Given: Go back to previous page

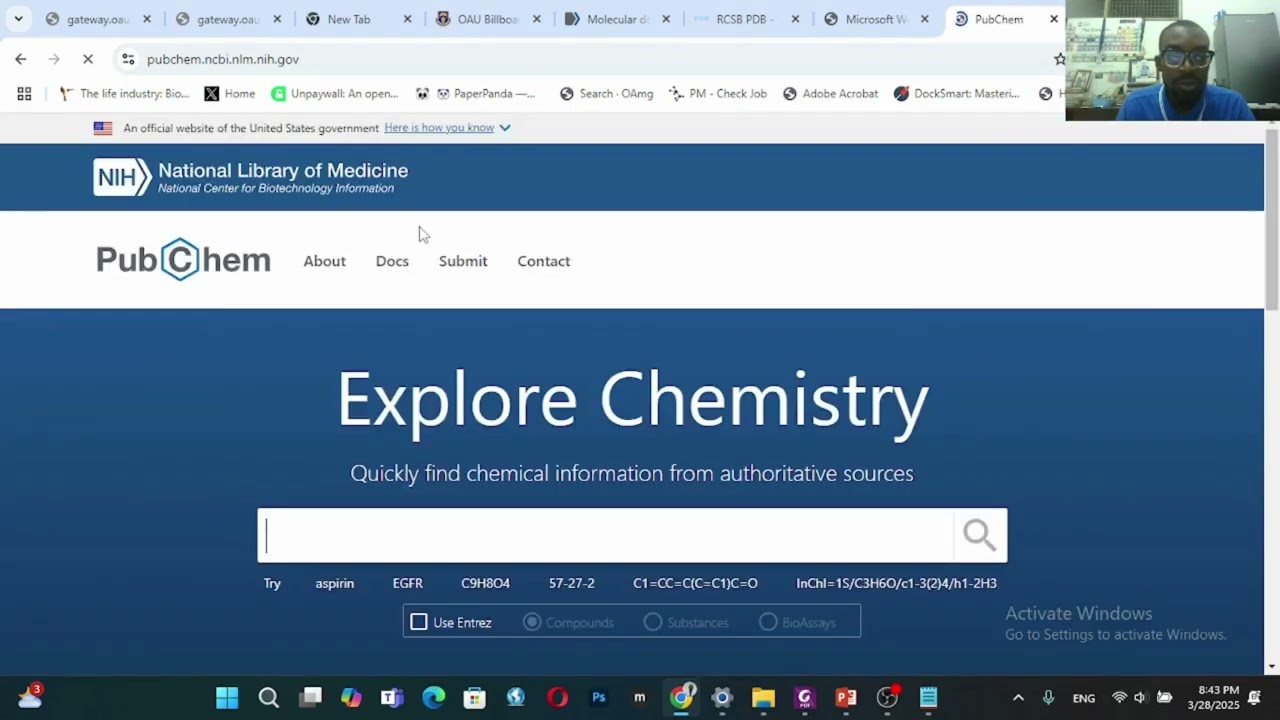Looking at the screenshot, I should (x=21, y=59).
